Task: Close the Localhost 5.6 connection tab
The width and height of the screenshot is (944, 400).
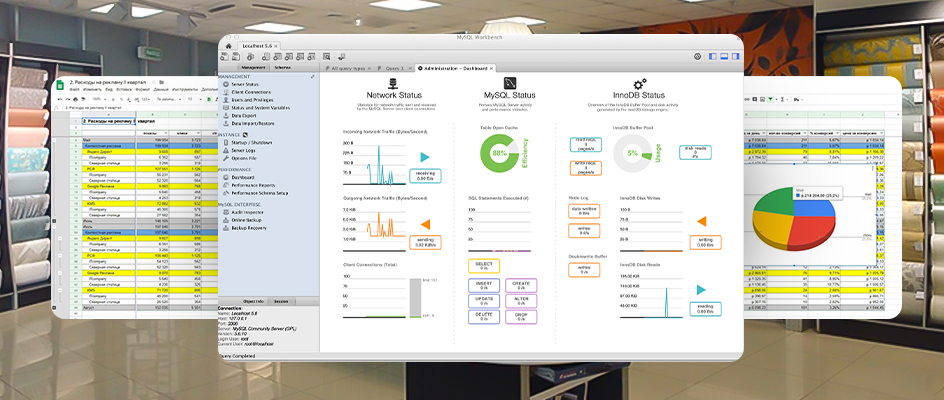Action: (276, 46)
